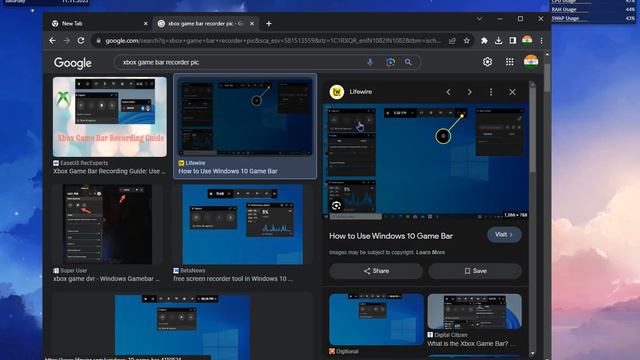Open a new browser tab

point(269,24)
